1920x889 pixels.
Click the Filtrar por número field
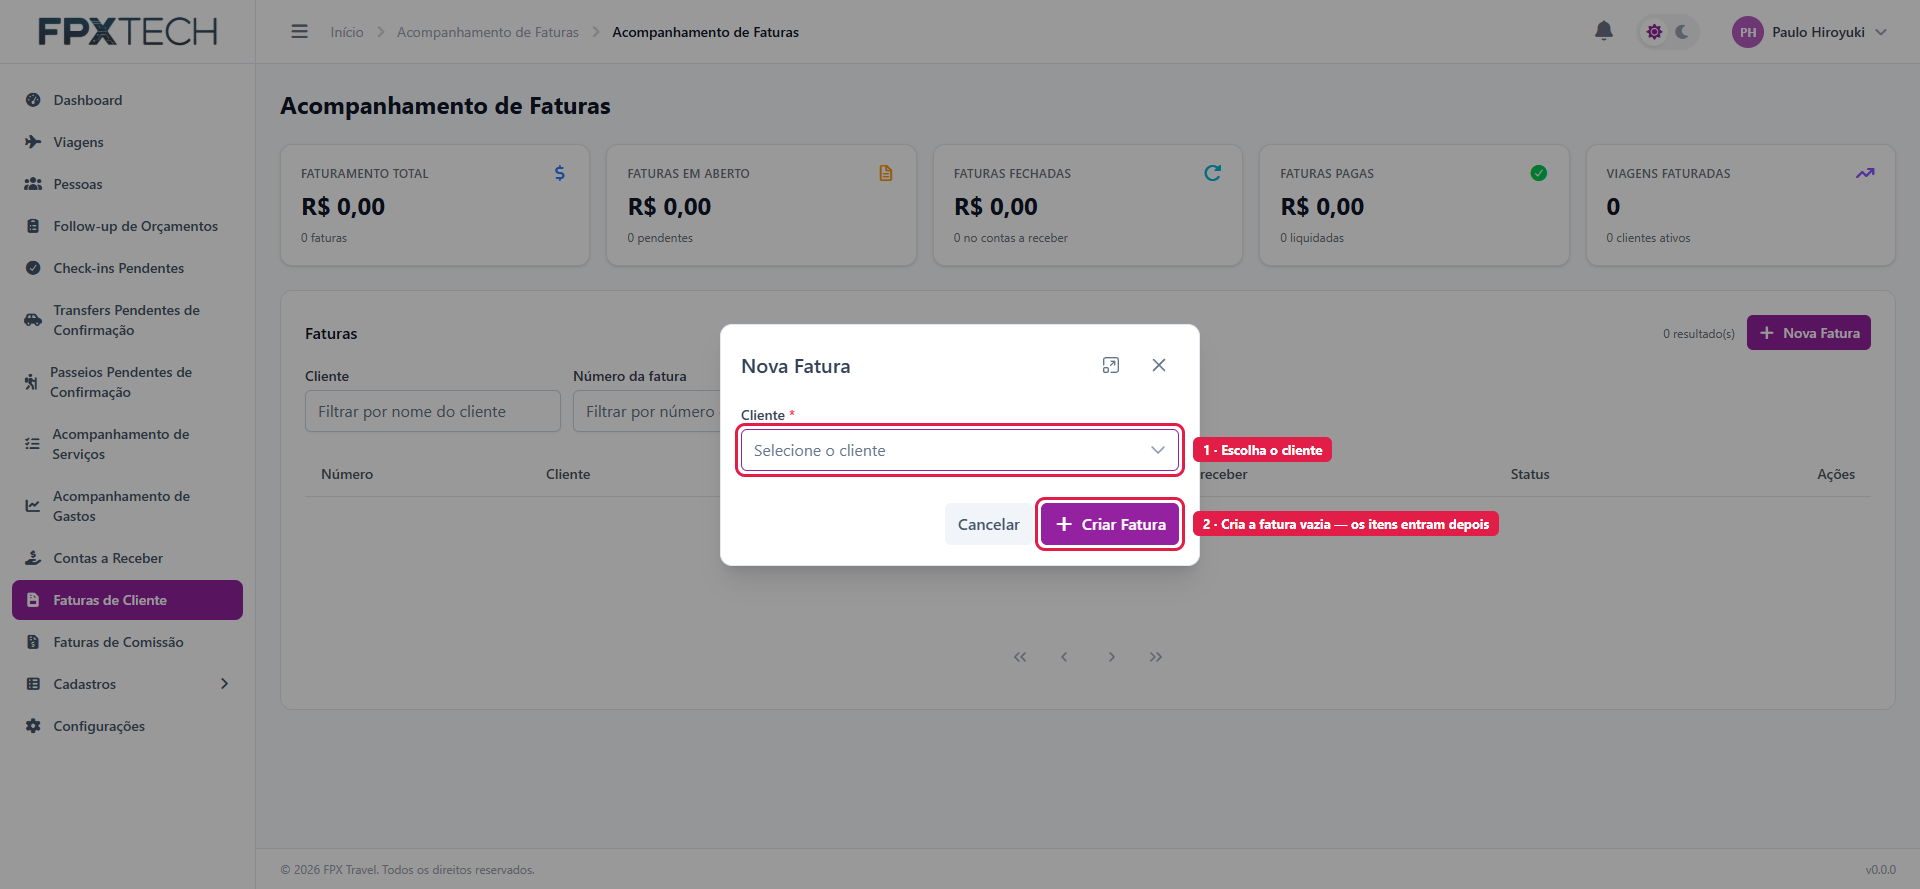click(x=647, y=411)
